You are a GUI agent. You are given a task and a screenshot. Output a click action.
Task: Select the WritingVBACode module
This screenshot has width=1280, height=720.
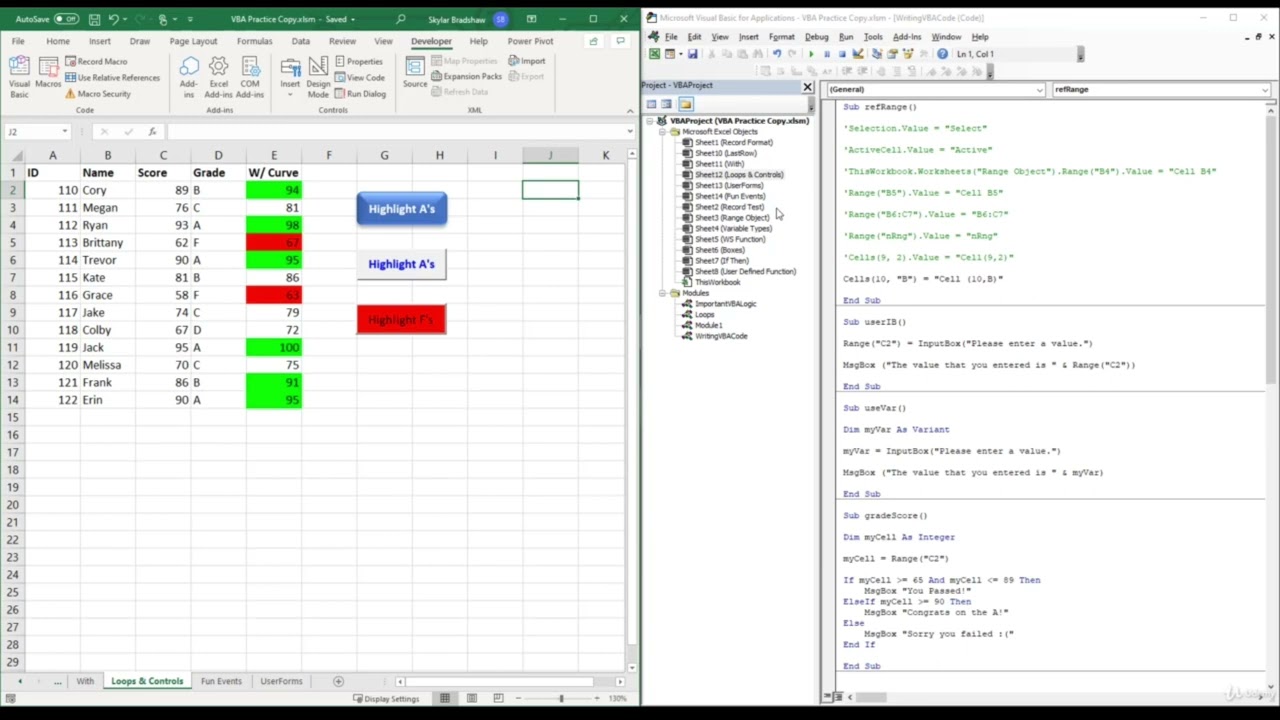pyautogui.click(x=721, y=336)
